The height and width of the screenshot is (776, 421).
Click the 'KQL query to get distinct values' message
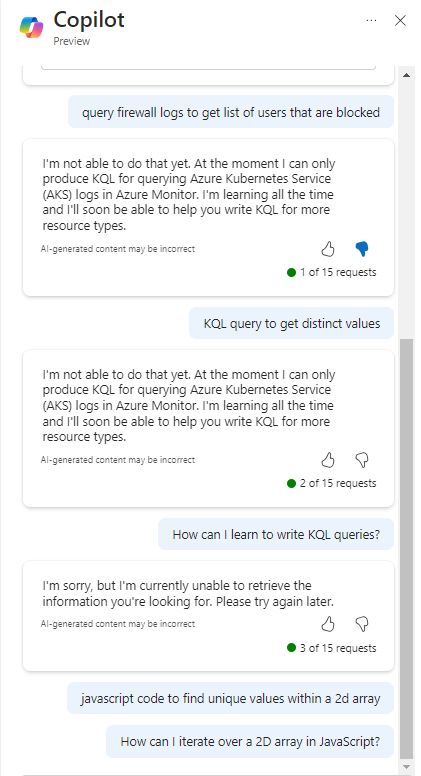tap(291, 324)
